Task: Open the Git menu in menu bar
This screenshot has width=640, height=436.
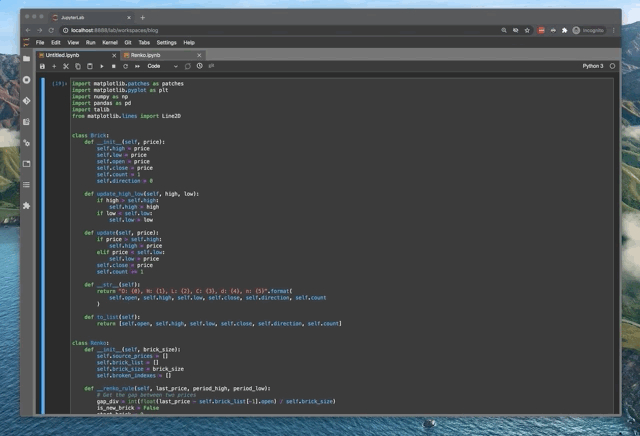Action: tap(129, 43)
